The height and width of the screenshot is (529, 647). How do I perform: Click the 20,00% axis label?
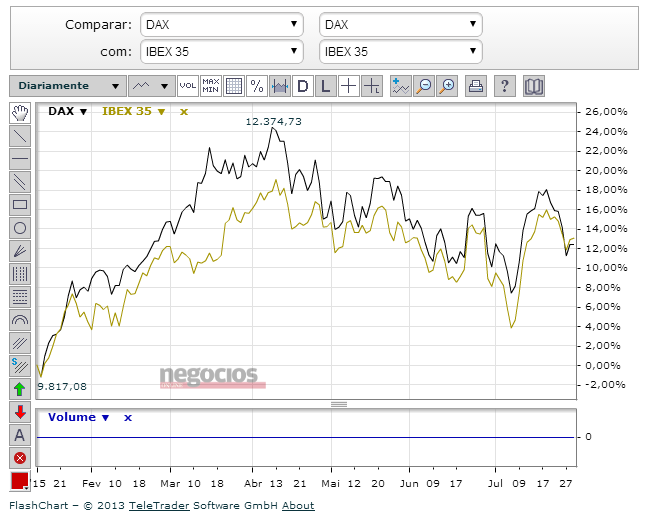pos(606,170)
